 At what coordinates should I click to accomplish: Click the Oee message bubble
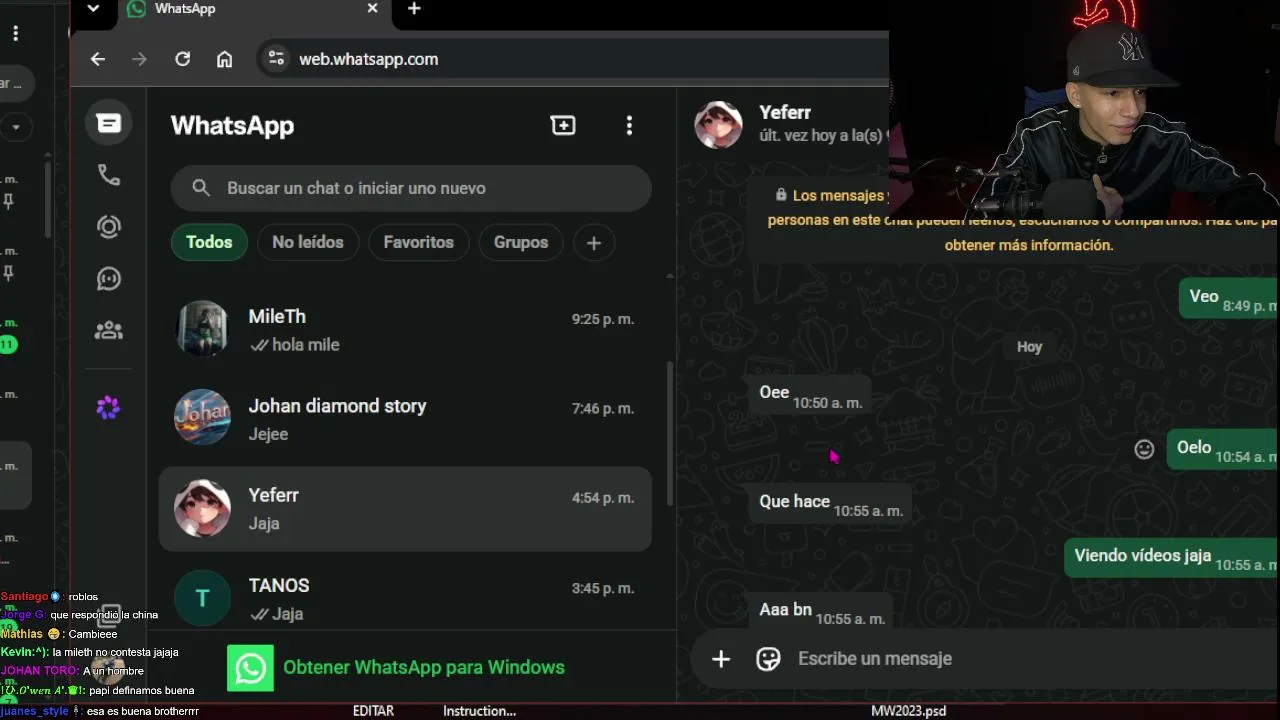[810, 394]
